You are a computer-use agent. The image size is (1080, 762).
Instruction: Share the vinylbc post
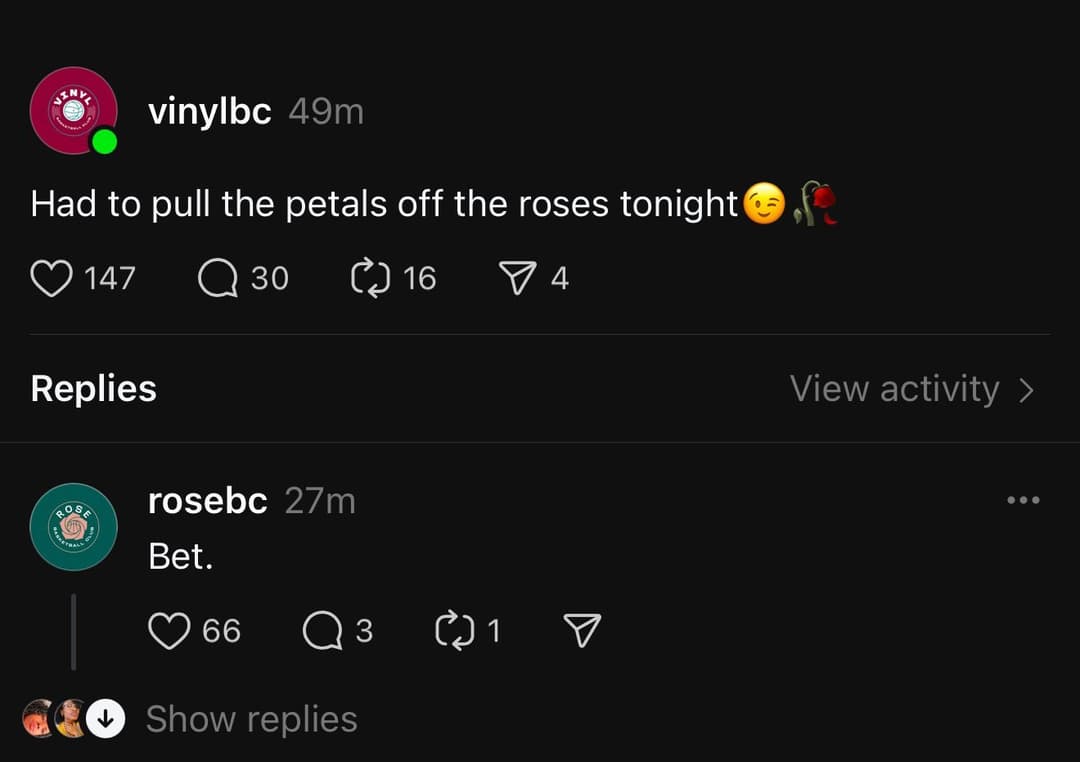[x=517, y=278]
